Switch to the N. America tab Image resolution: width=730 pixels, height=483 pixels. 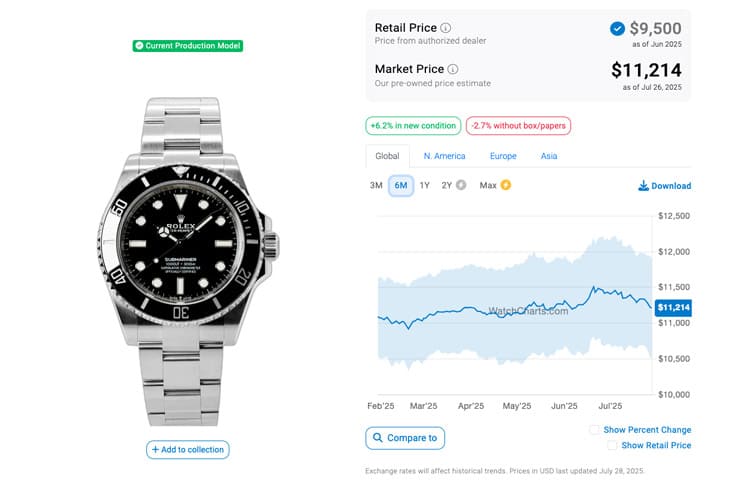click(x=444, y=156)
